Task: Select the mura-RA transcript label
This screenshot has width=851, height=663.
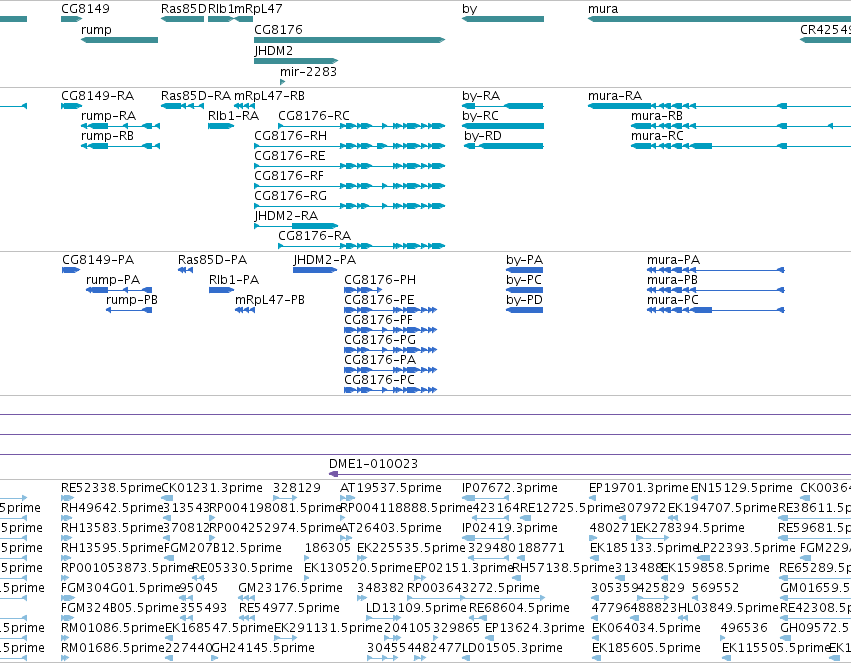Action: click(x=615, y=95)
